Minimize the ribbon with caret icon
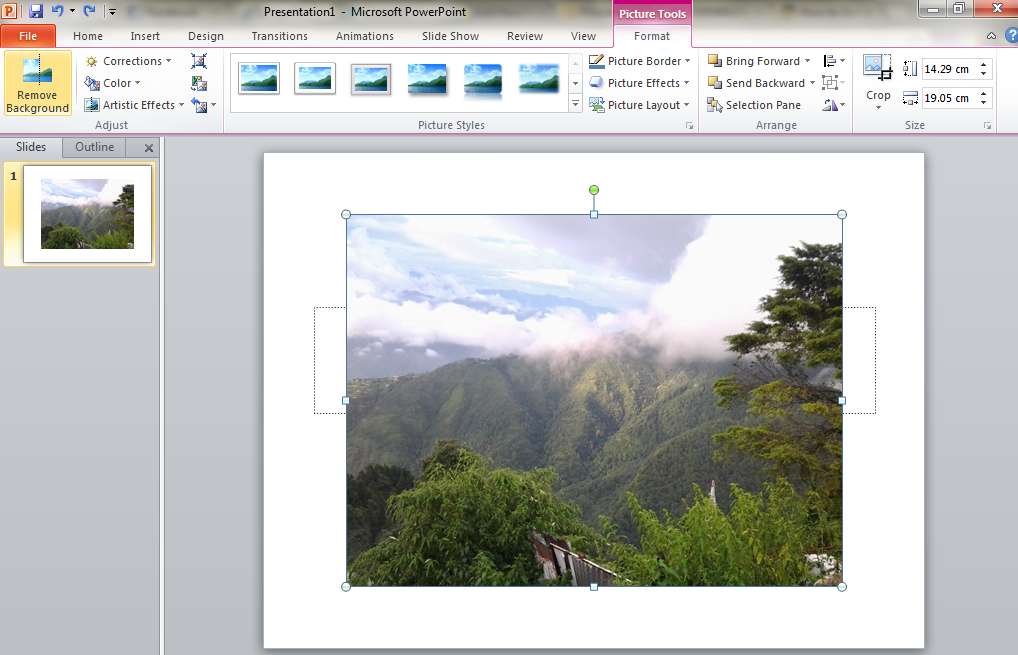This screenshot has height=655, width=1018. pos(991,36)
